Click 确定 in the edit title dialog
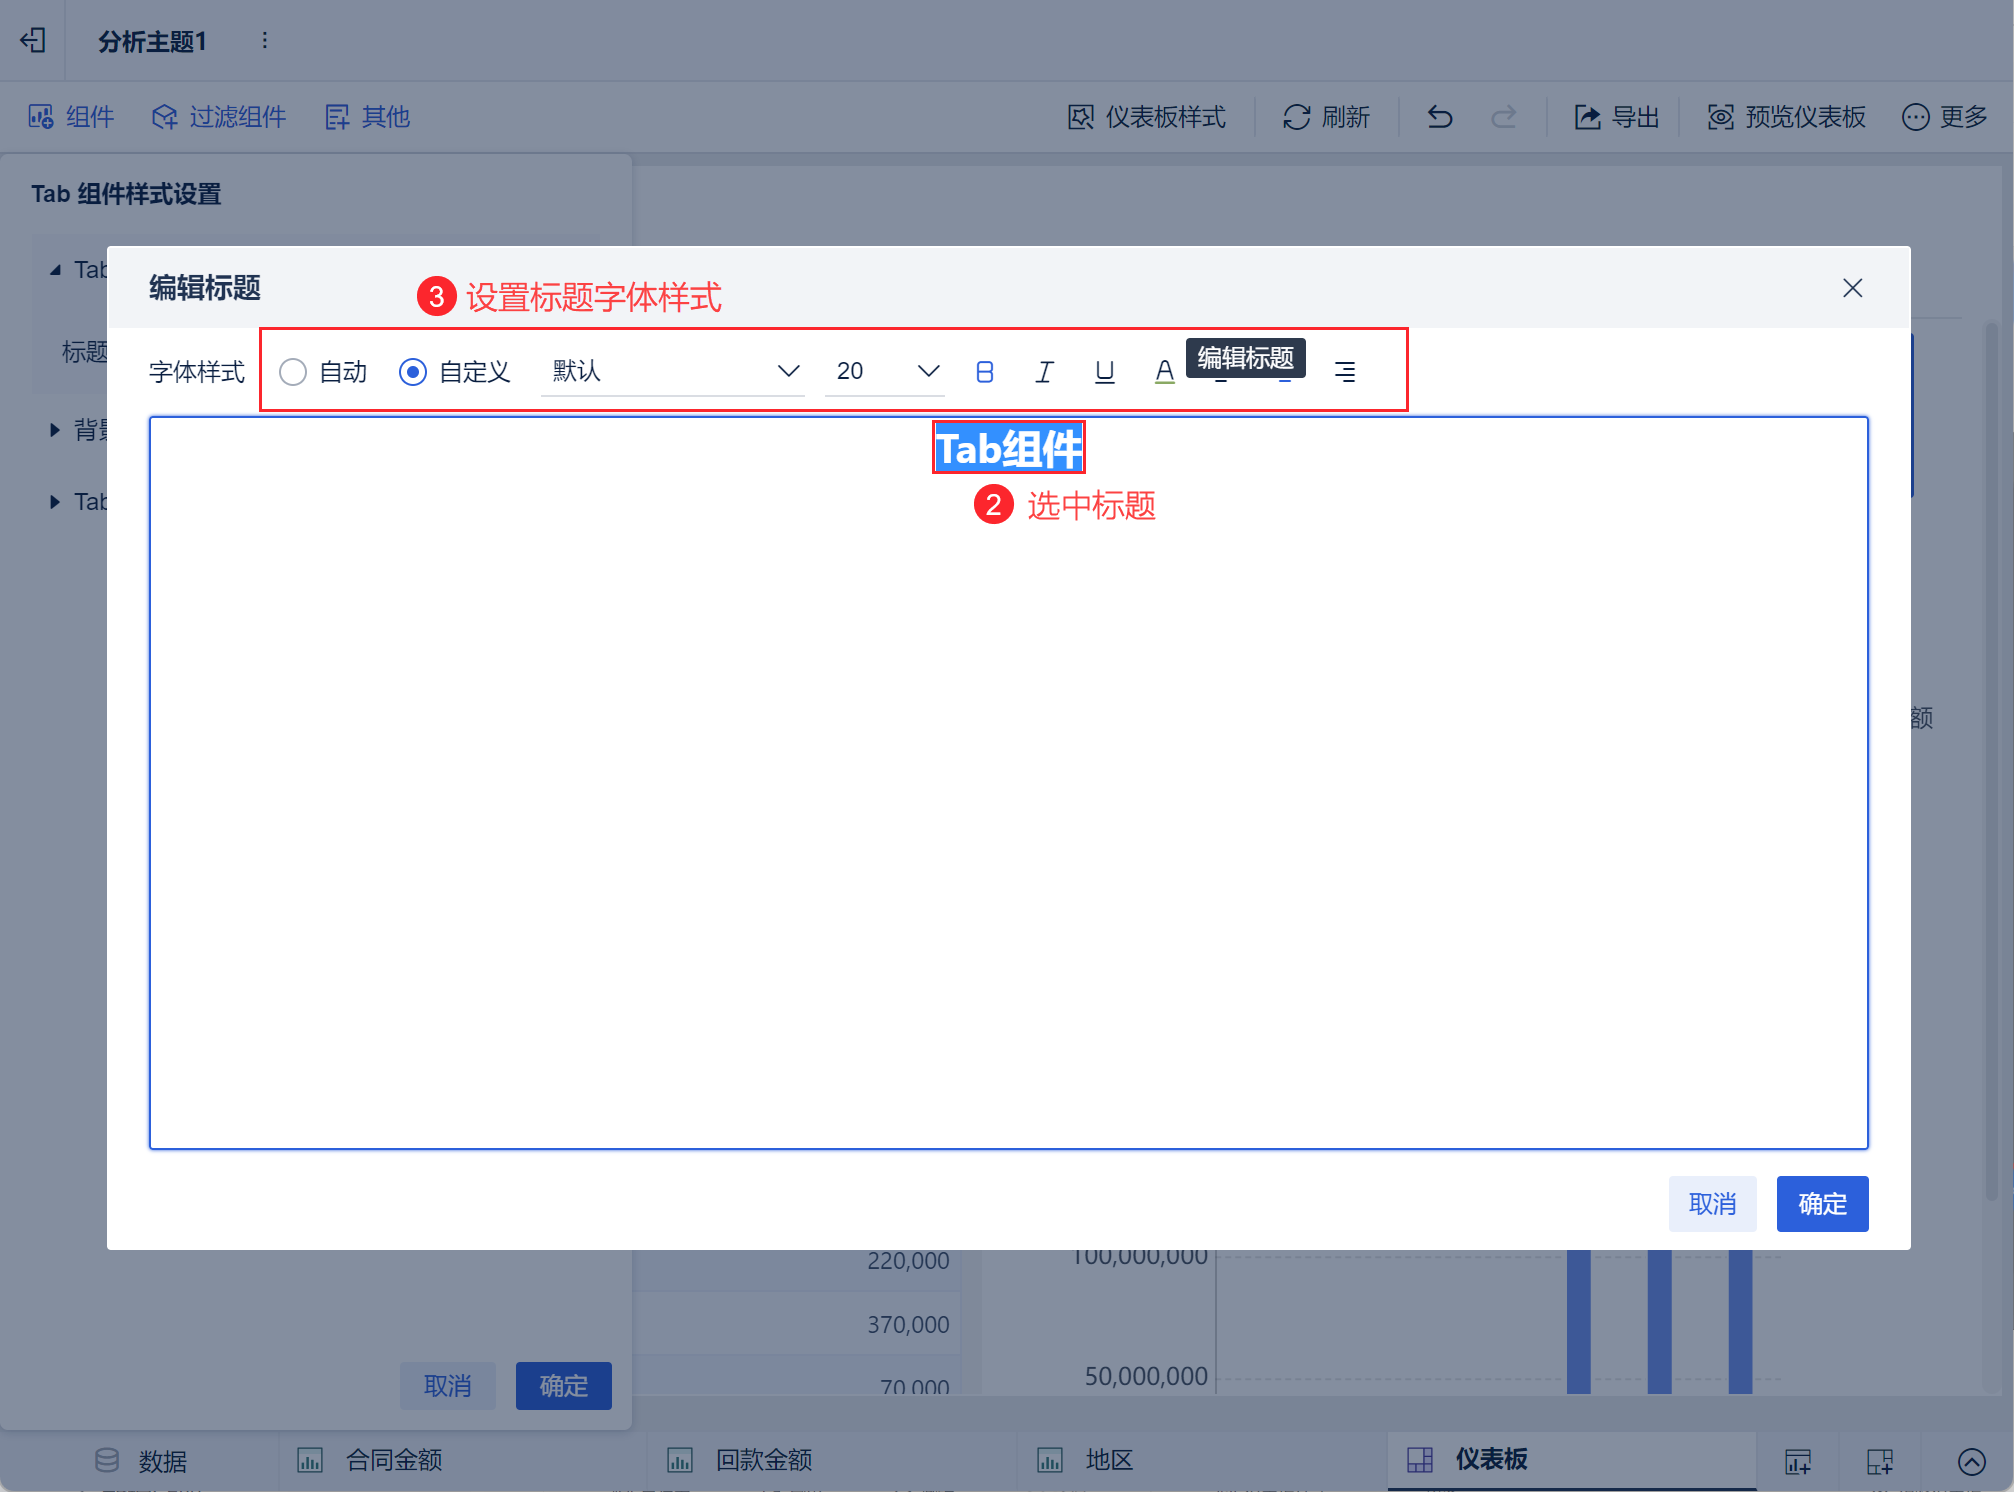This screenshot has width=2014, height=1492. [1822, 1204]
